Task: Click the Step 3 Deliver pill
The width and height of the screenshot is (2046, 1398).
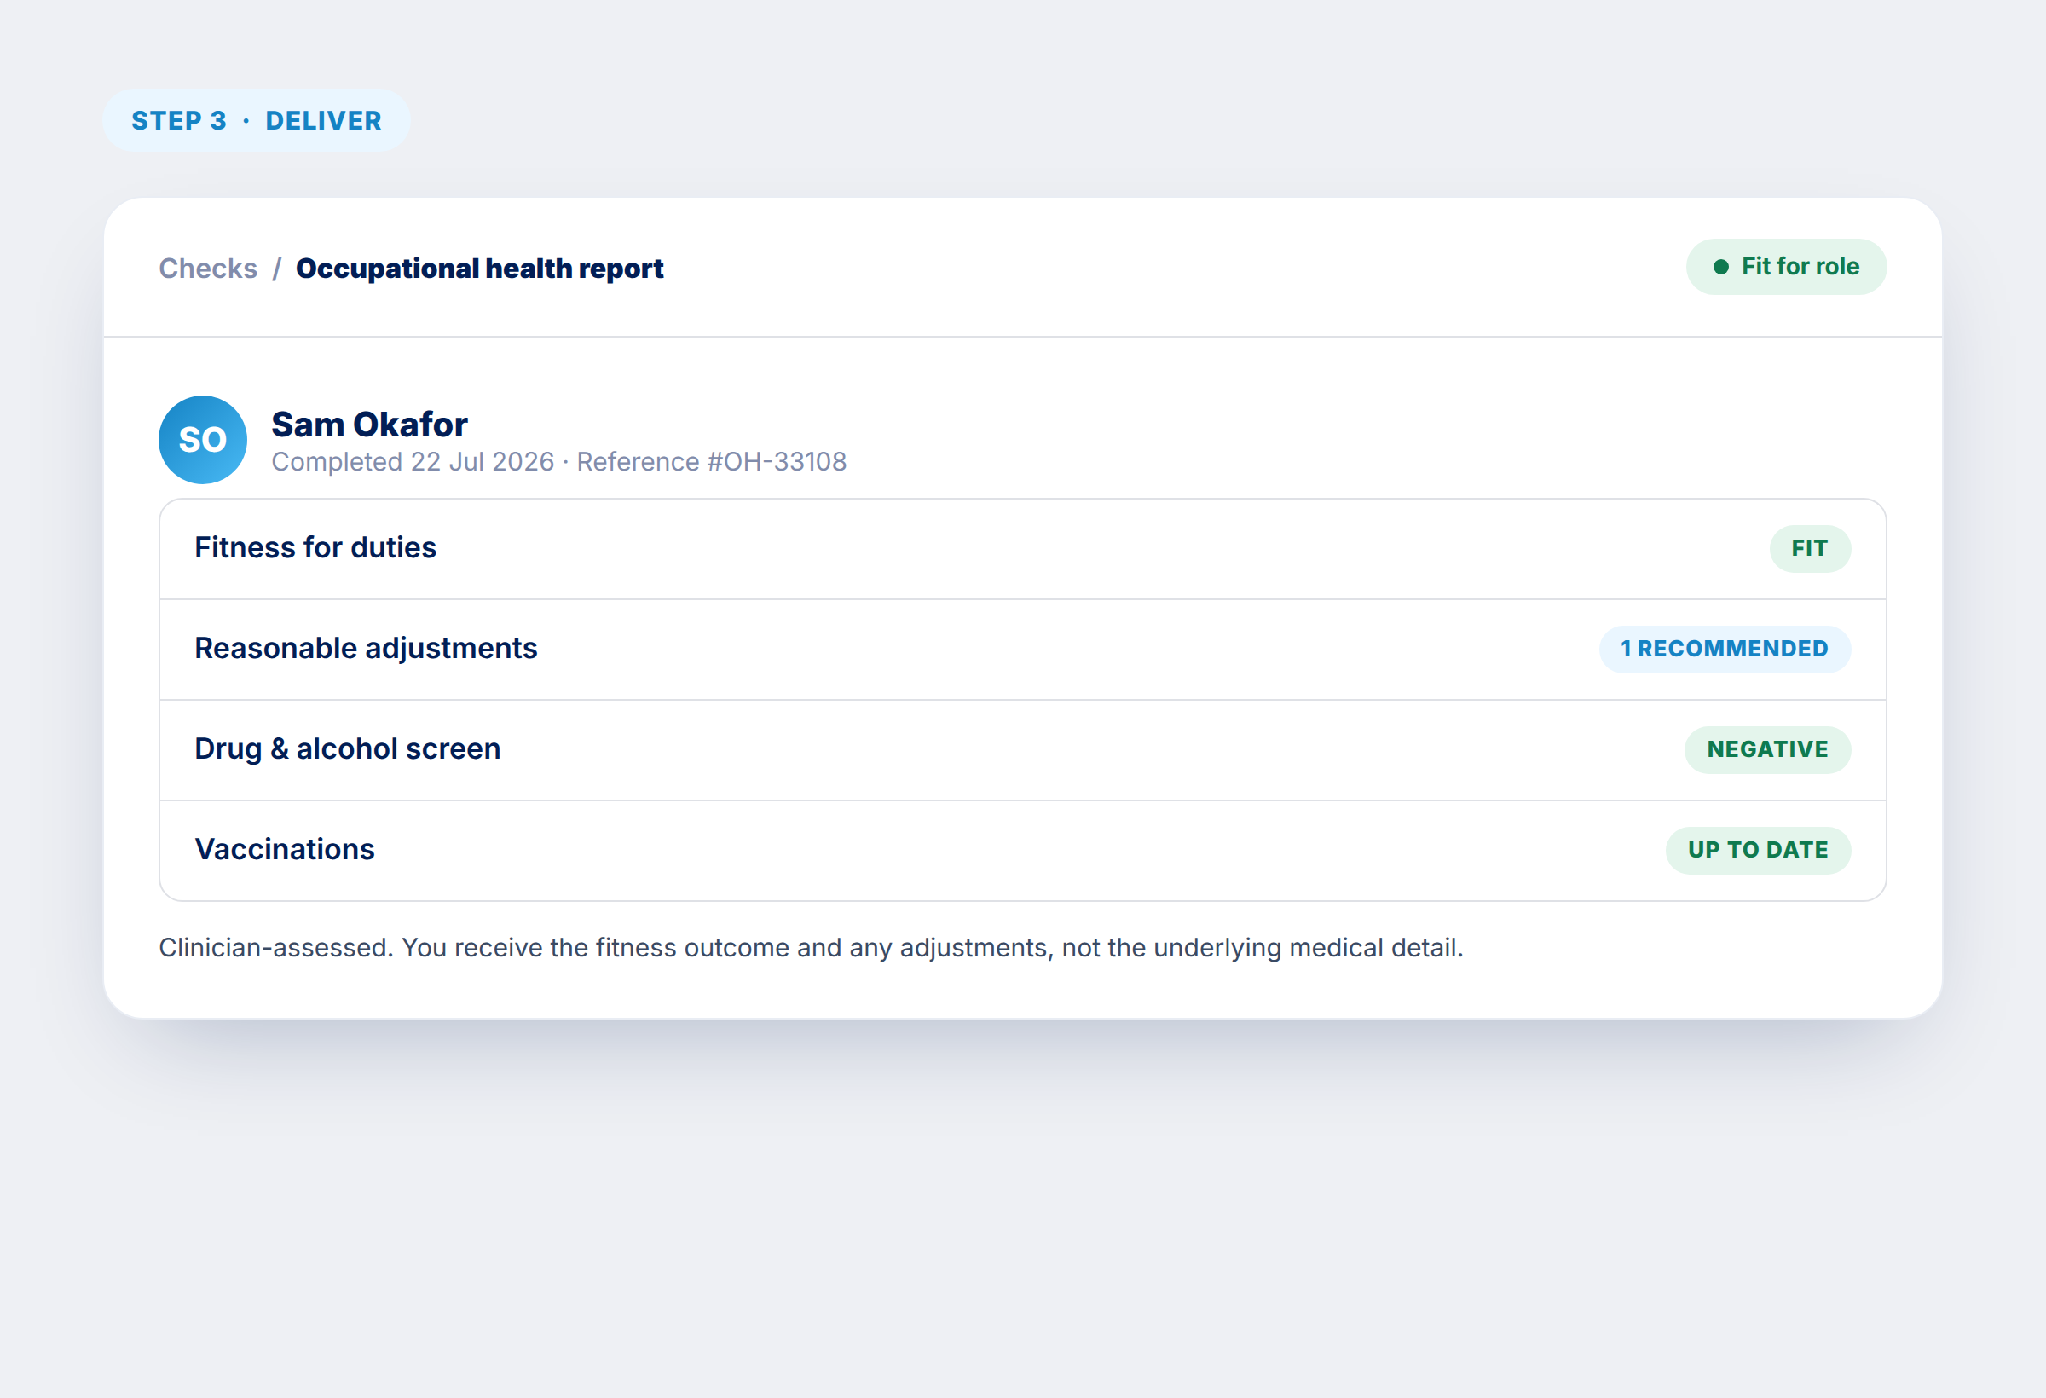Action: click(x=257, y=121)
